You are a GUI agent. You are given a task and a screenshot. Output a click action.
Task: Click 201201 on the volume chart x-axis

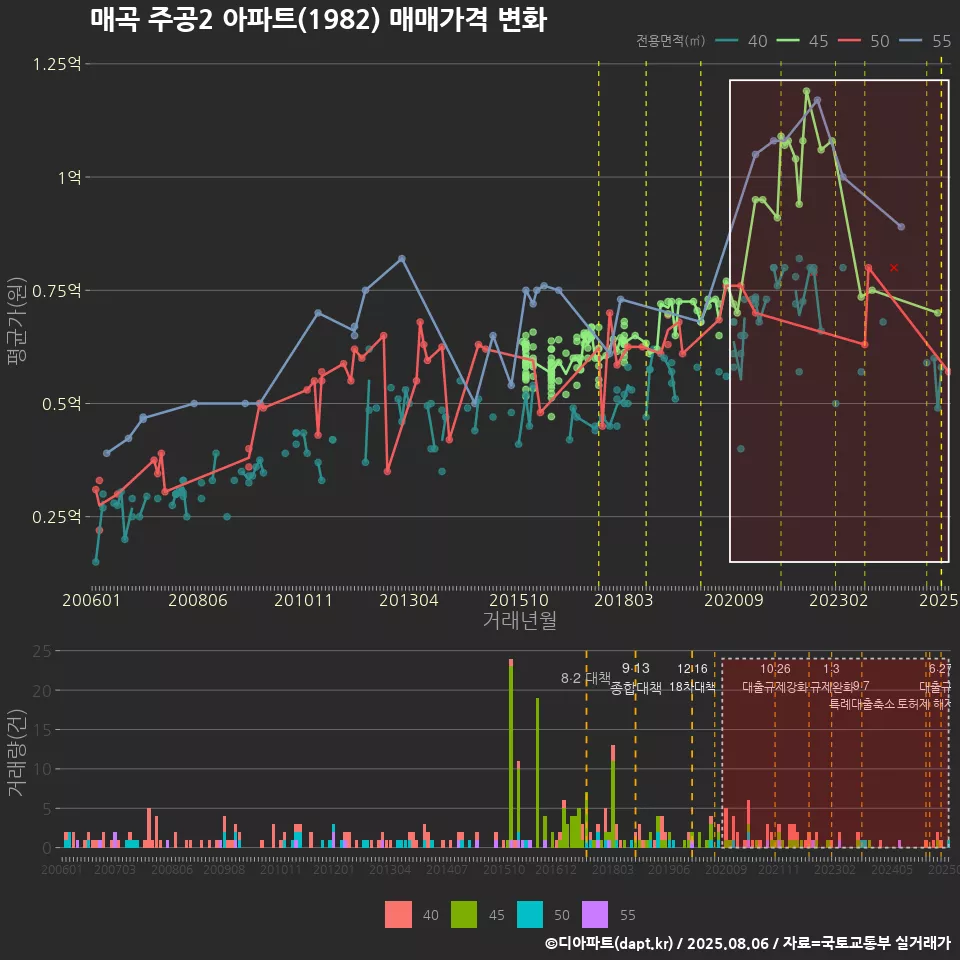pyautogui.click(x=334, y=869)
